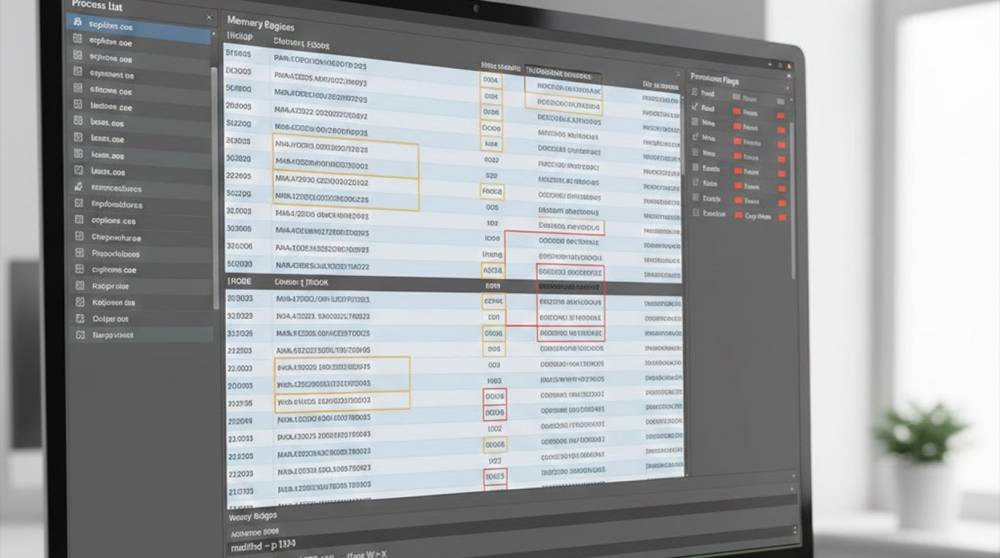Toggle the last checkbox in the Permission Flags list

(x=696, y=212)
